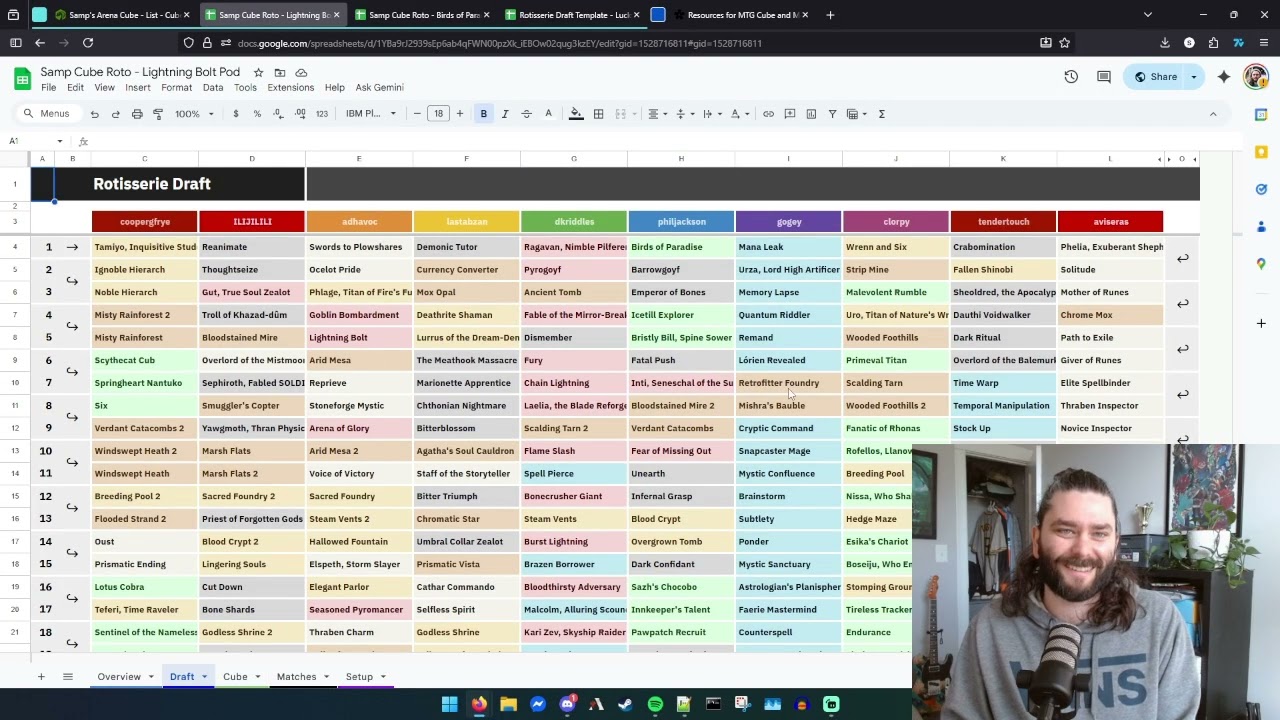Select the Reanimate cell
The width and height of the screenshot is (1280, 720).
(252, 247)
